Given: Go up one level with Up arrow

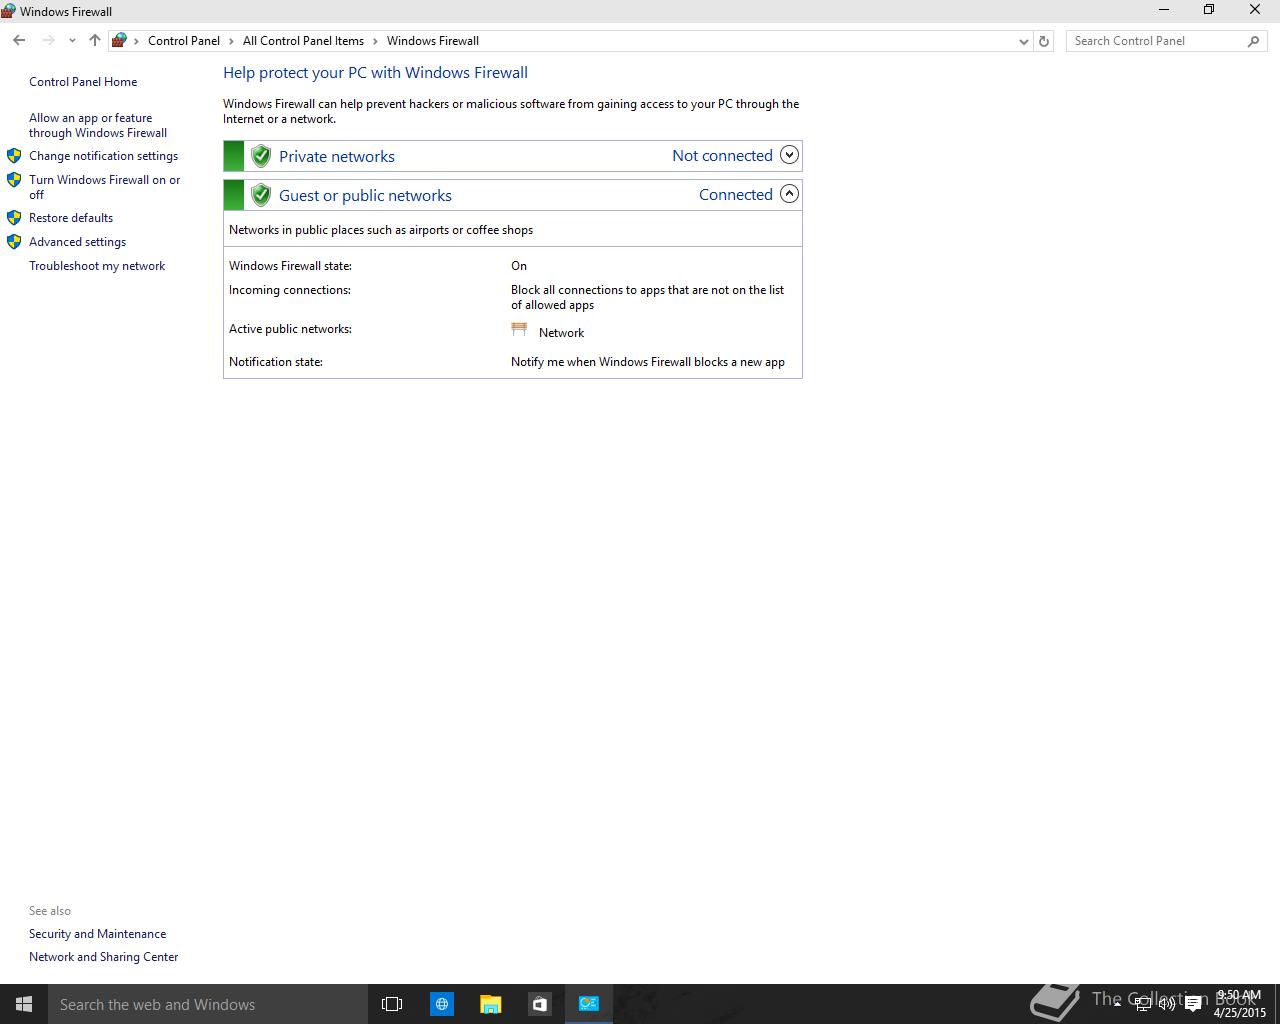Looking at the screenshot, I should coord(94,41).
